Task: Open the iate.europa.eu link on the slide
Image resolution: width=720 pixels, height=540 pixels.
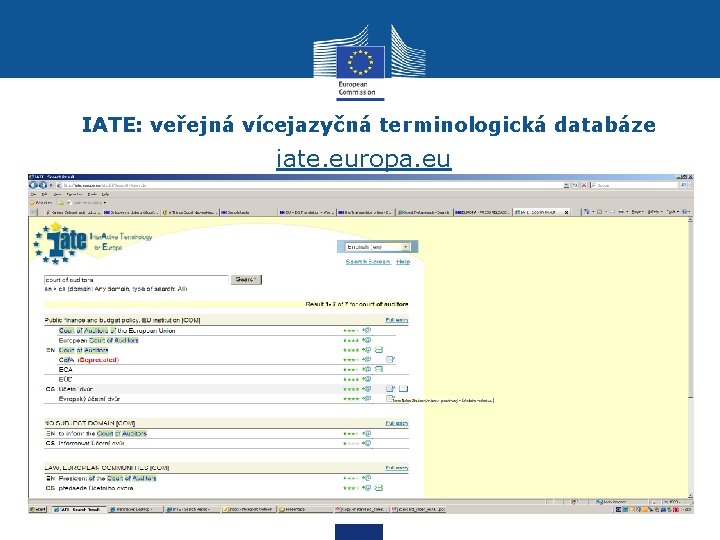Action: coord(364,159)
